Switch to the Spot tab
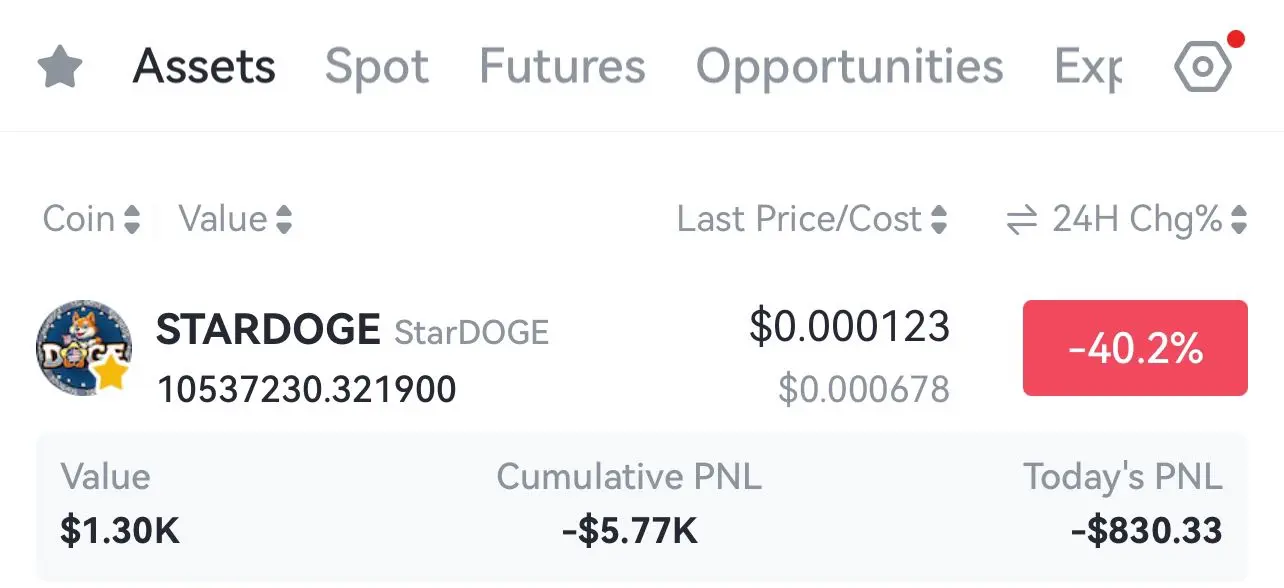 click(377, 68)
